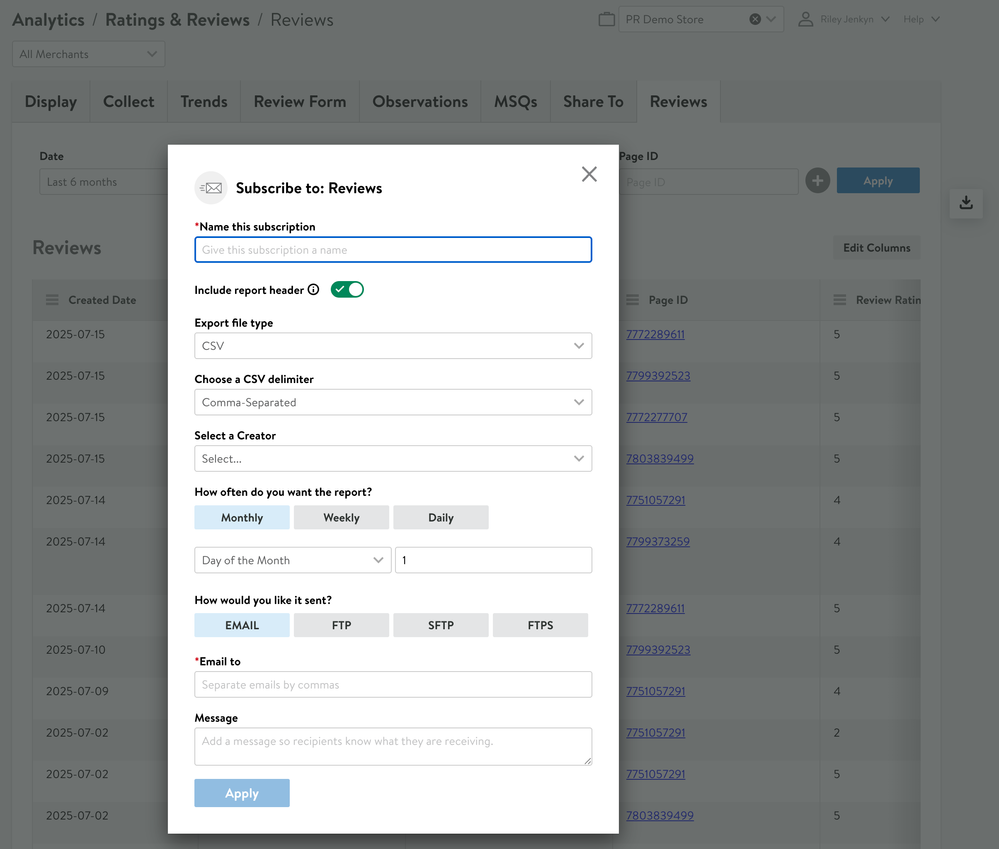Select Weekly report frequency

[x=341, y=517]
